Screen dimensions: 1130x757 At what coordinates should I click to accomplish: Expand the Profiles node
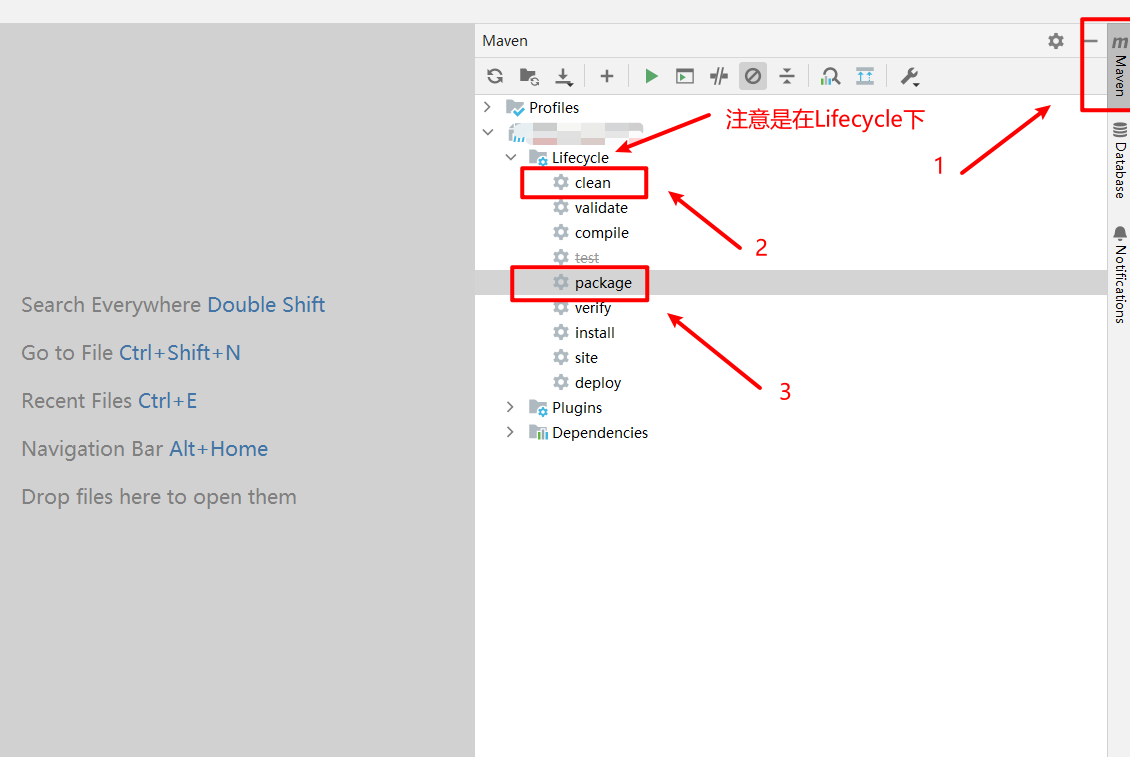point(488,107)
